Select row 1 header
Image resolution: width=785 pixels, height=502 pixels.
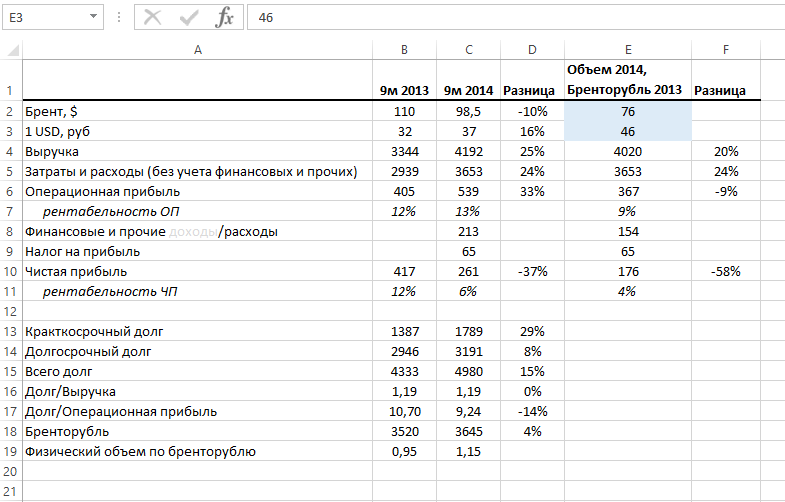(11, 80)
